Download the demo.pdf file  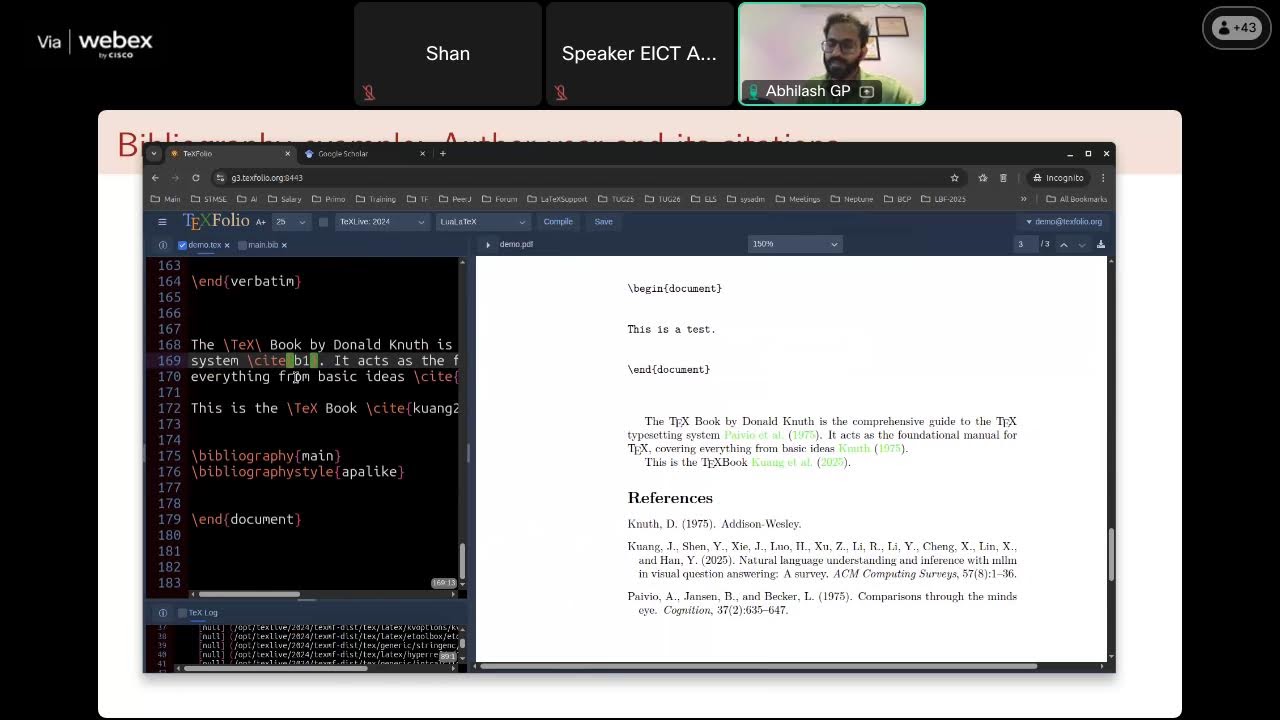point(1101,244)
